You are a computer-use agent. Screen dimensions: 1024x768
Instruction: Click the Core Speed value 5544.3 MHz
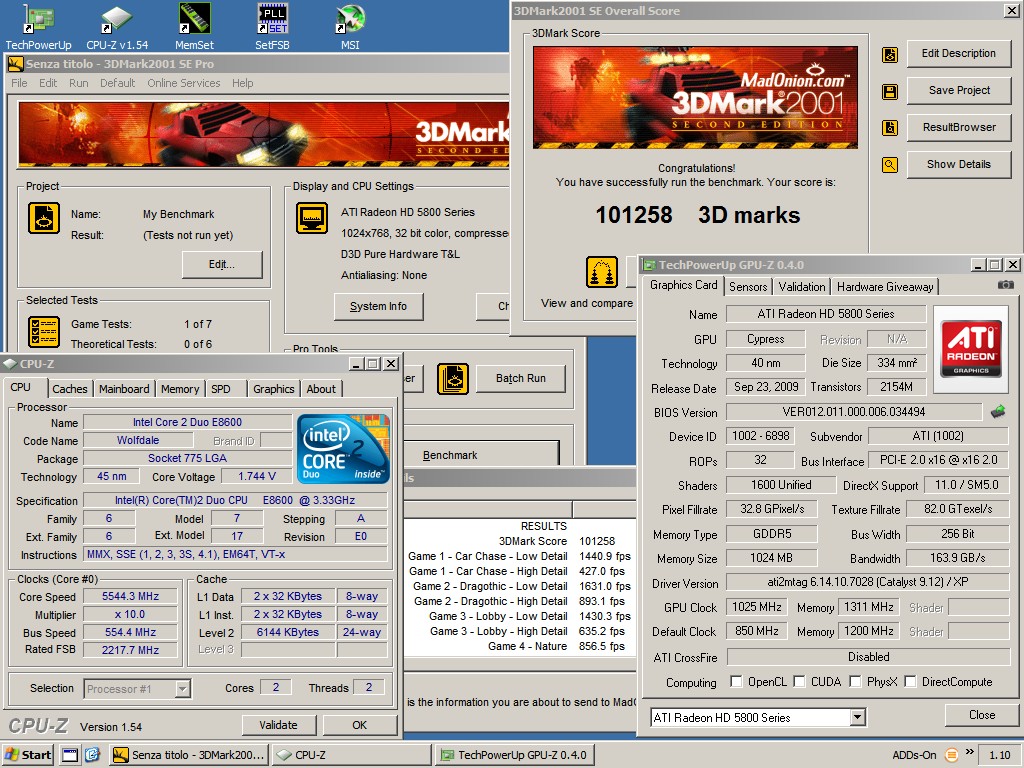pos(131,596)
